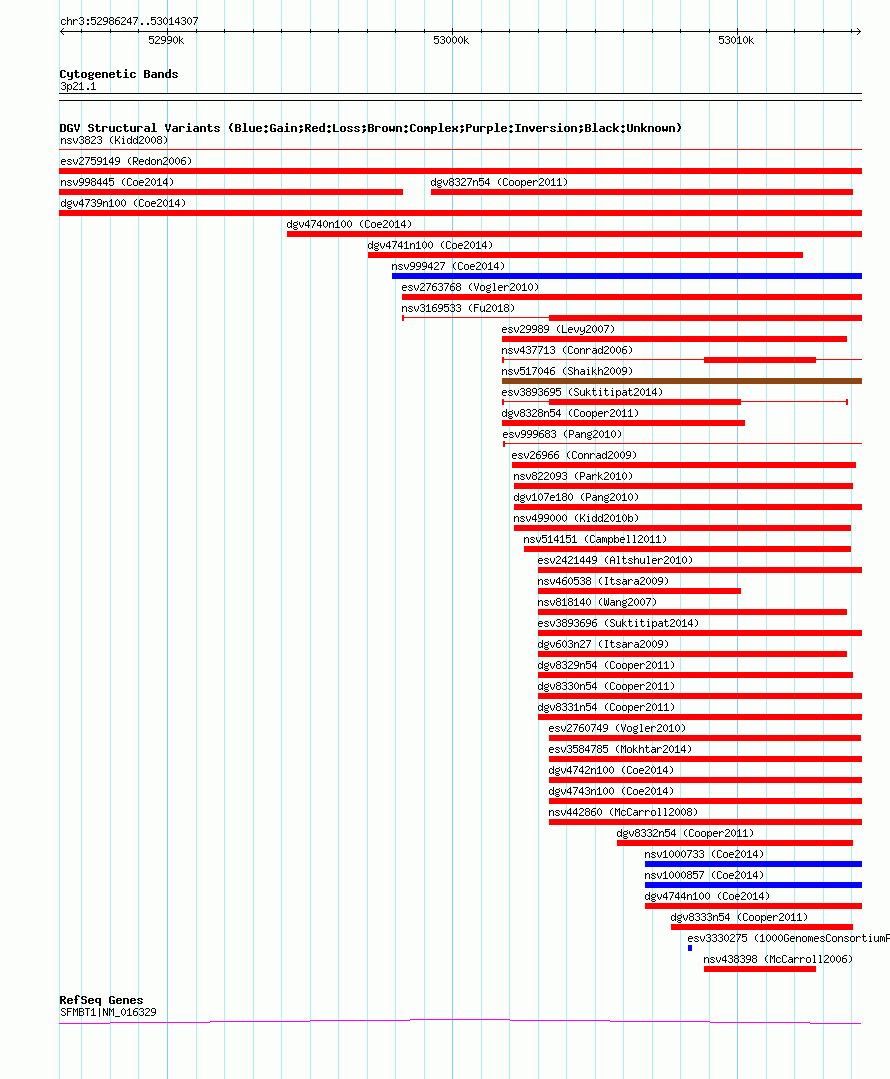Image resolution: width=890 pixels, height=1079 pixels.
Task: Click the Cytogenetic Bands track title
Action: tap(119, 74)
